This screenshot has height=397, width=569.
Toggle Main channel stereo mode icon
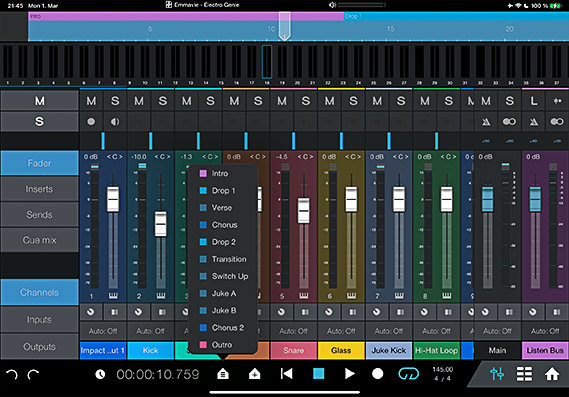509,122
